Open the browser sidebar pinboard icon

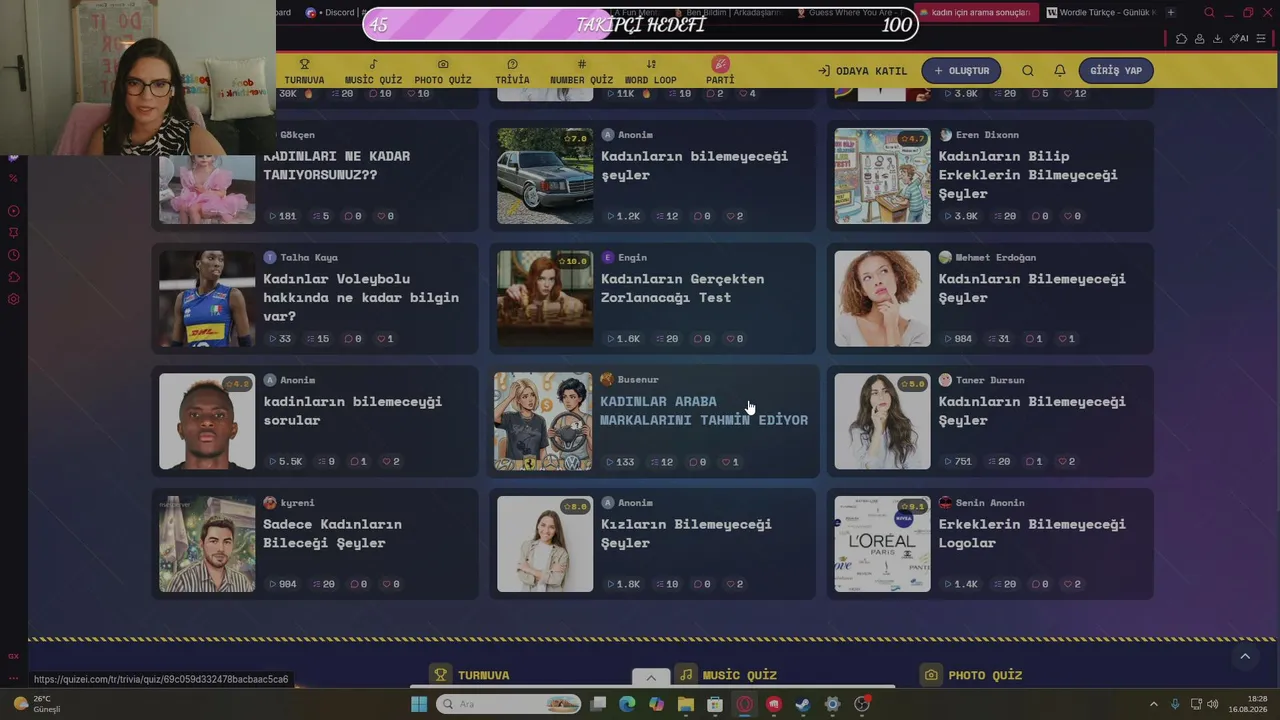click(x=14, y=233)
